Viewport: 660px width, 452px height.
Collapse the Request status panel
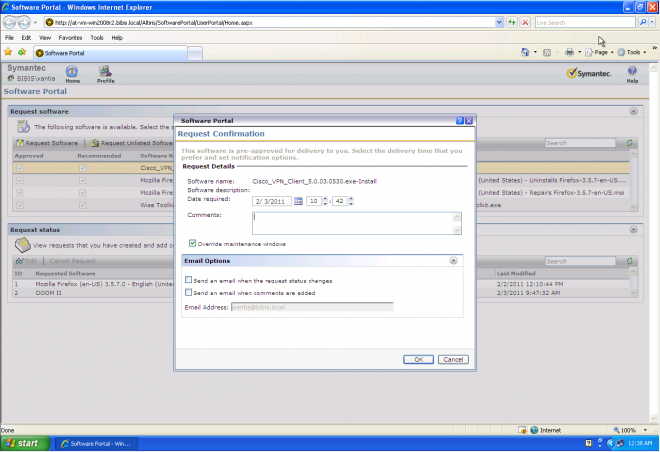point(633,229)
